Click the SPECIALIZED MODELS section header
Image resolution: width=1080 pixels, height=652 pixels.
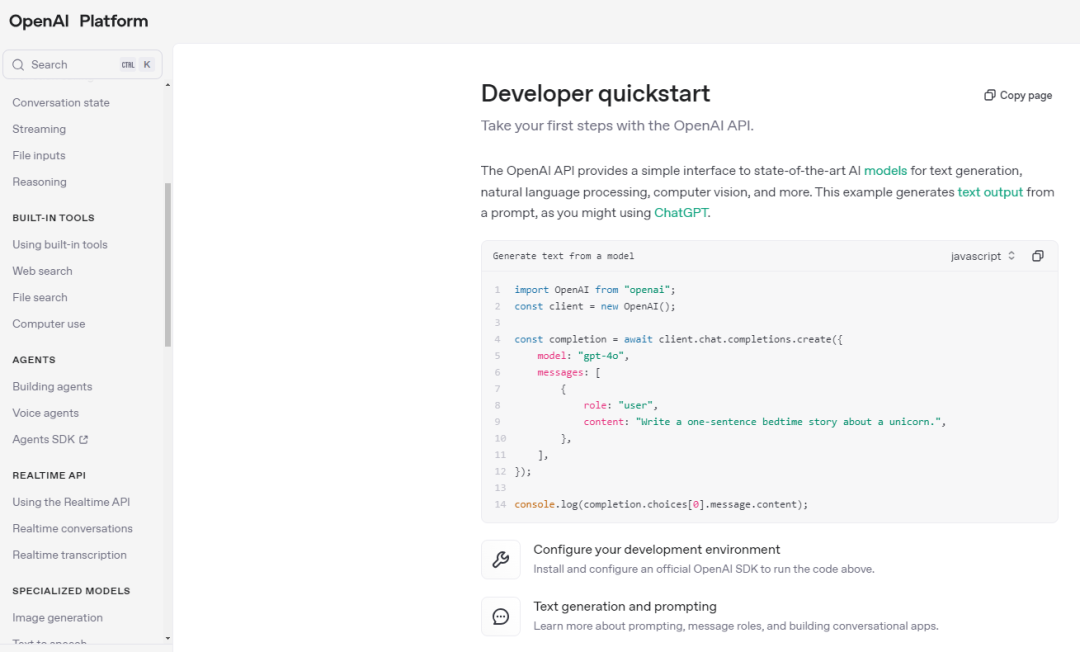(x=71, y=591)
